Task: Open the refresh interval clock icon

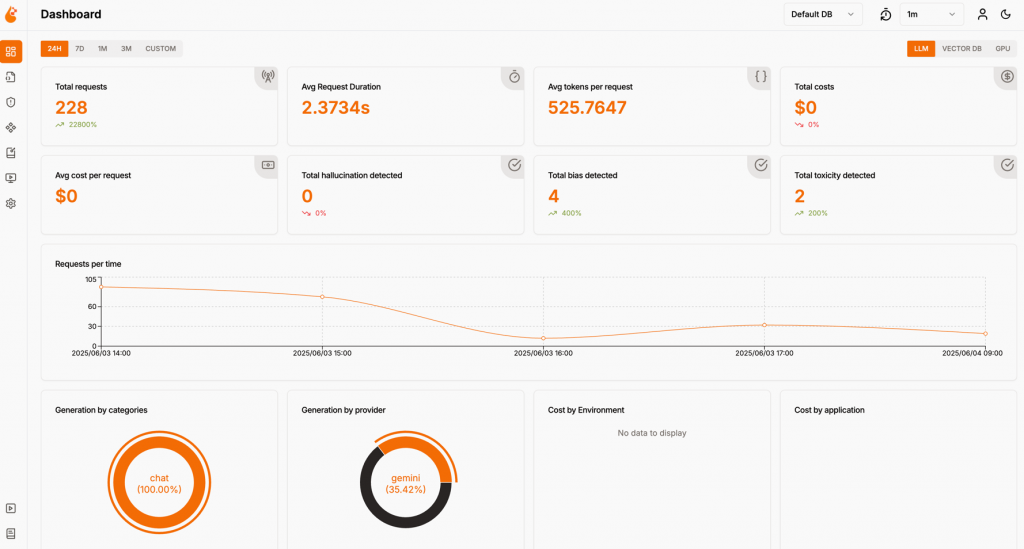Action: coord(886,14)
